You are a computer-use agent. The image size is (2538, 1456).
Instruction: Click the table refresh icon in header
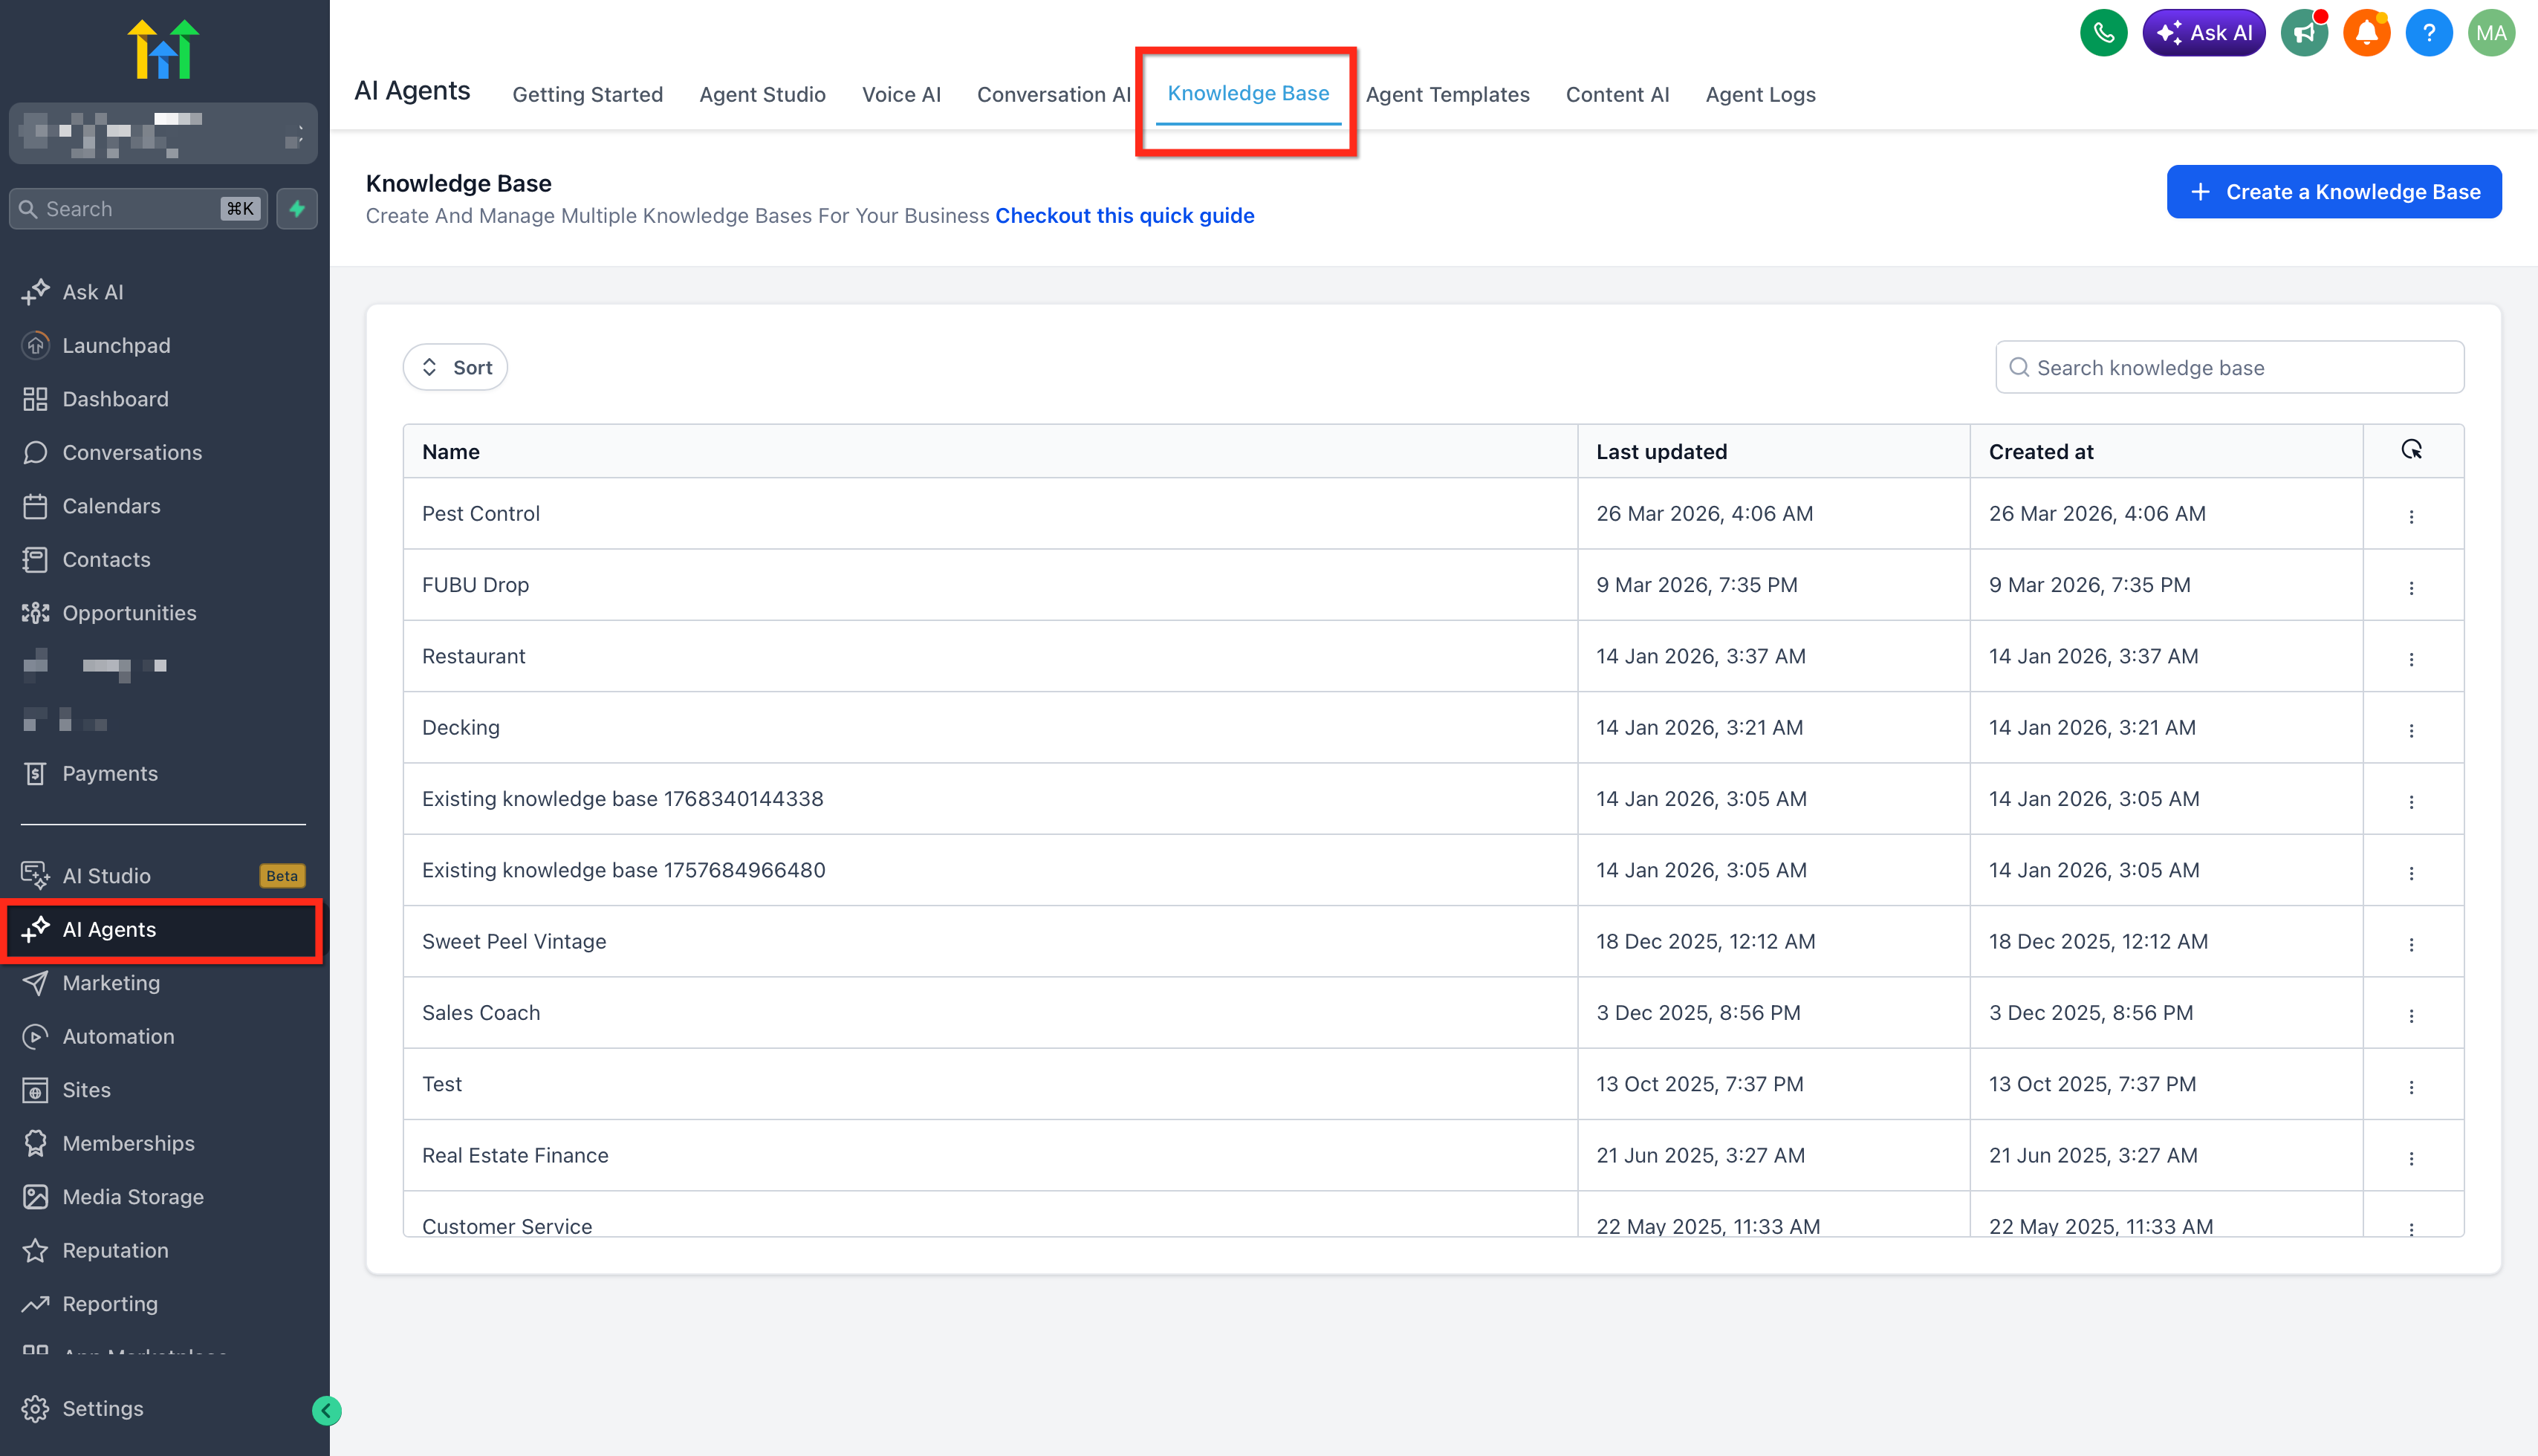click(2411, 450)
